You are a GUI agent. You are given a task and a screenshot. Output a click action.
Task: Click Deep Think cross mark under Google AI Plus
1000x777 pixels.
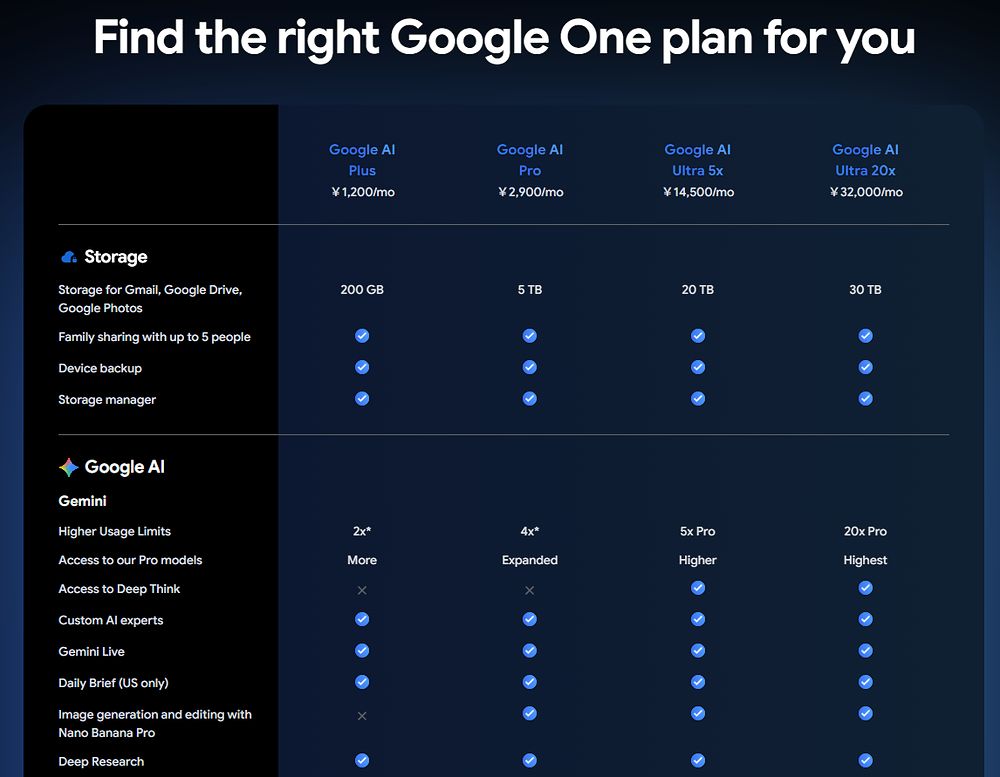pos(362,590)
